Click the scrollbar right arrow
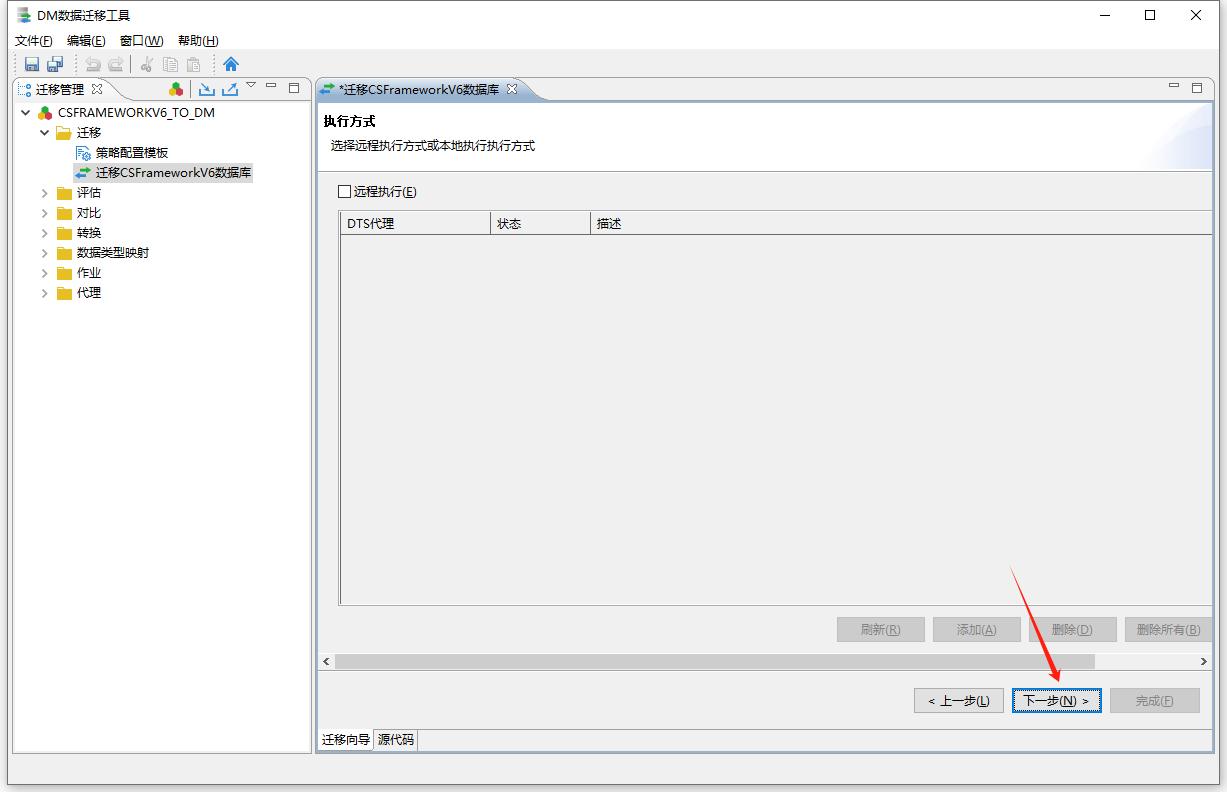Screen dimensions: 1227x792 [1204, 662]
